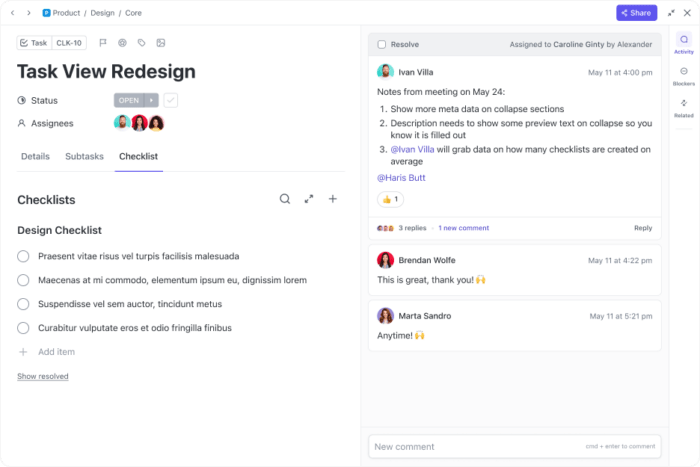Click the Share button
700x467 pixels.
click(636, 13)
